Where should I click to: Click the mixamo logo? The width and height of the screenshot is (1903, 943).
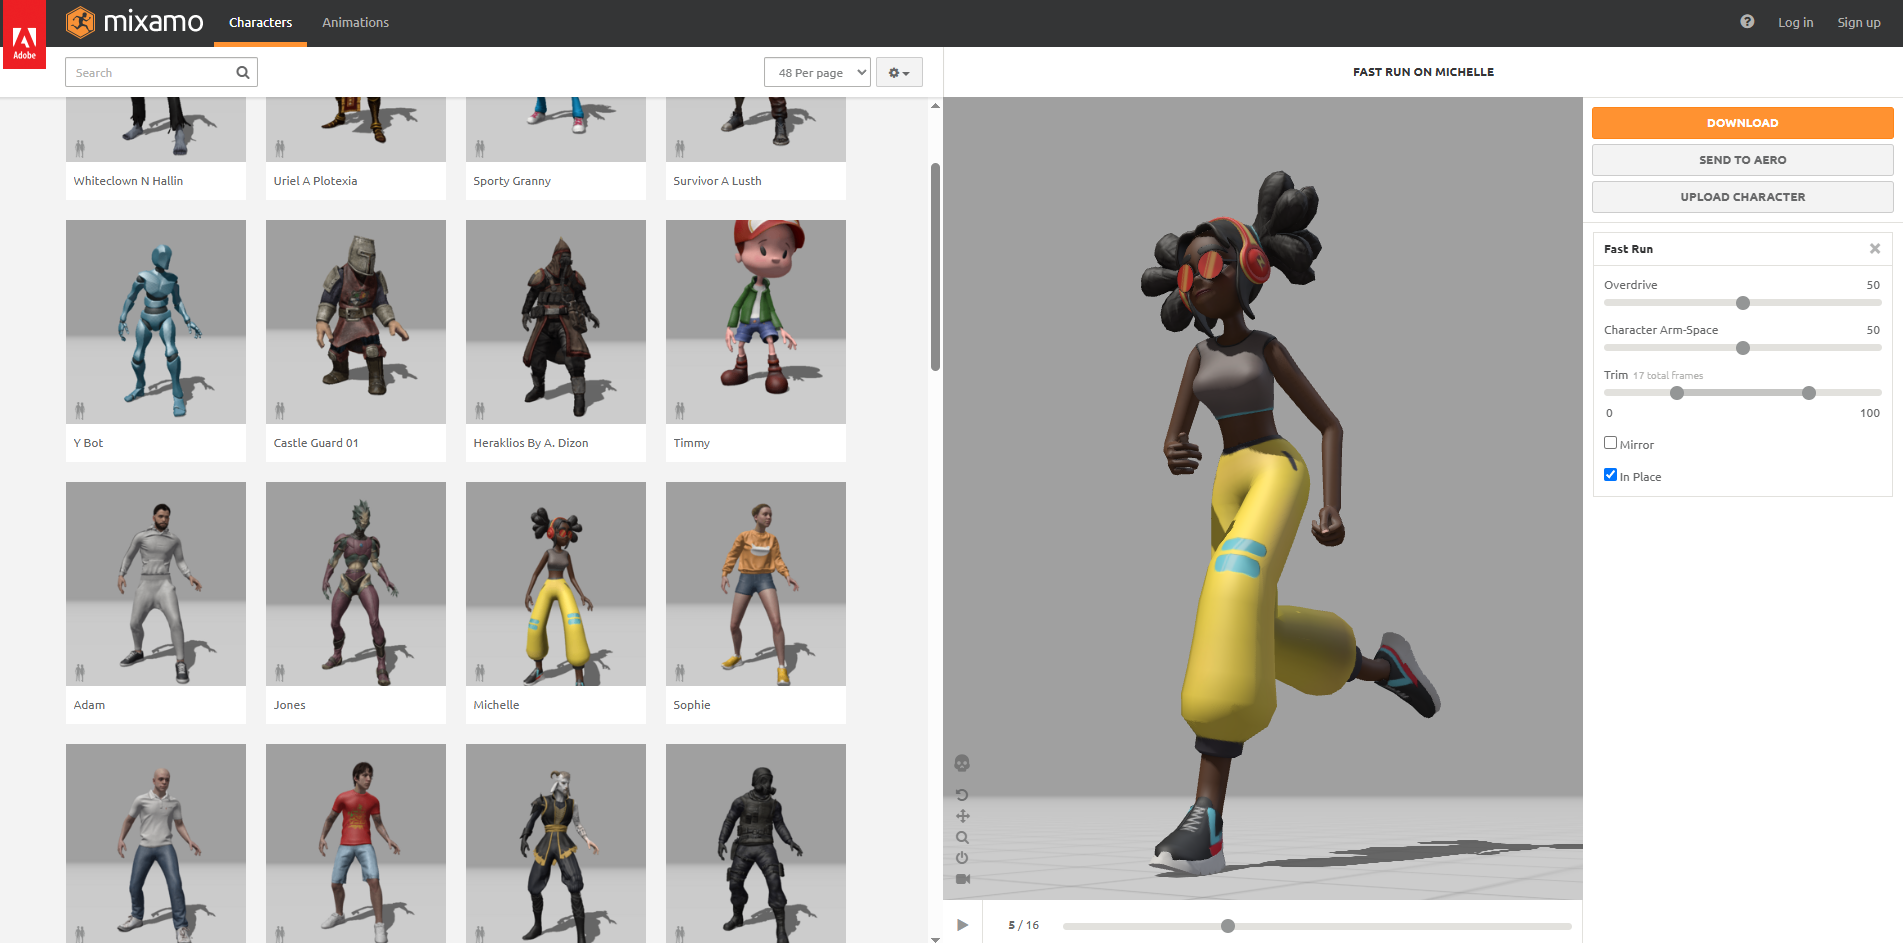click(135, 22)
